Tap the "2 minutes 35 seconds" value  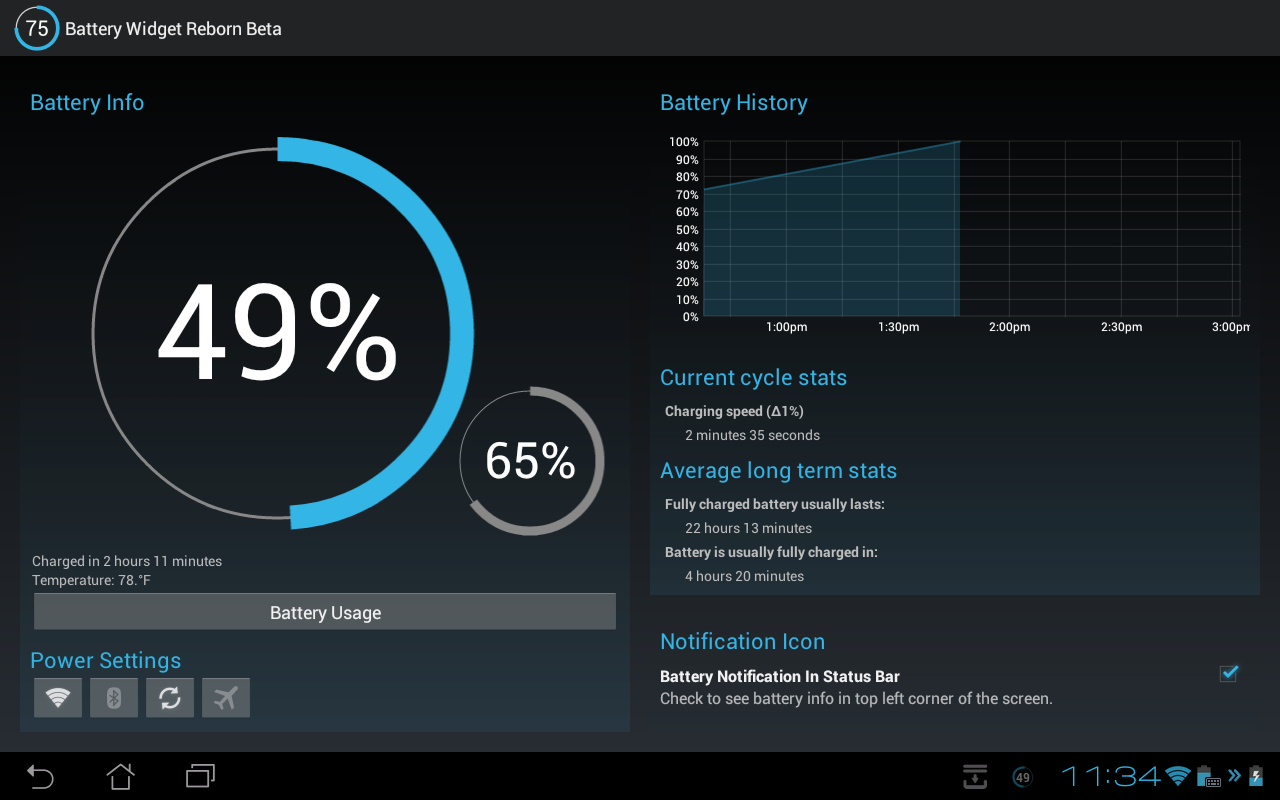coord(752,435)
